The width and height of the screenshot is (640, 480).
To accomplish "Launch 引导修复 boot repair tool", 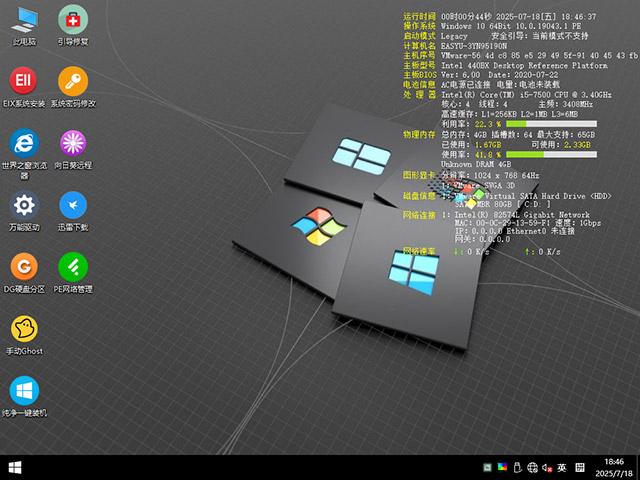I will [73, 25].
